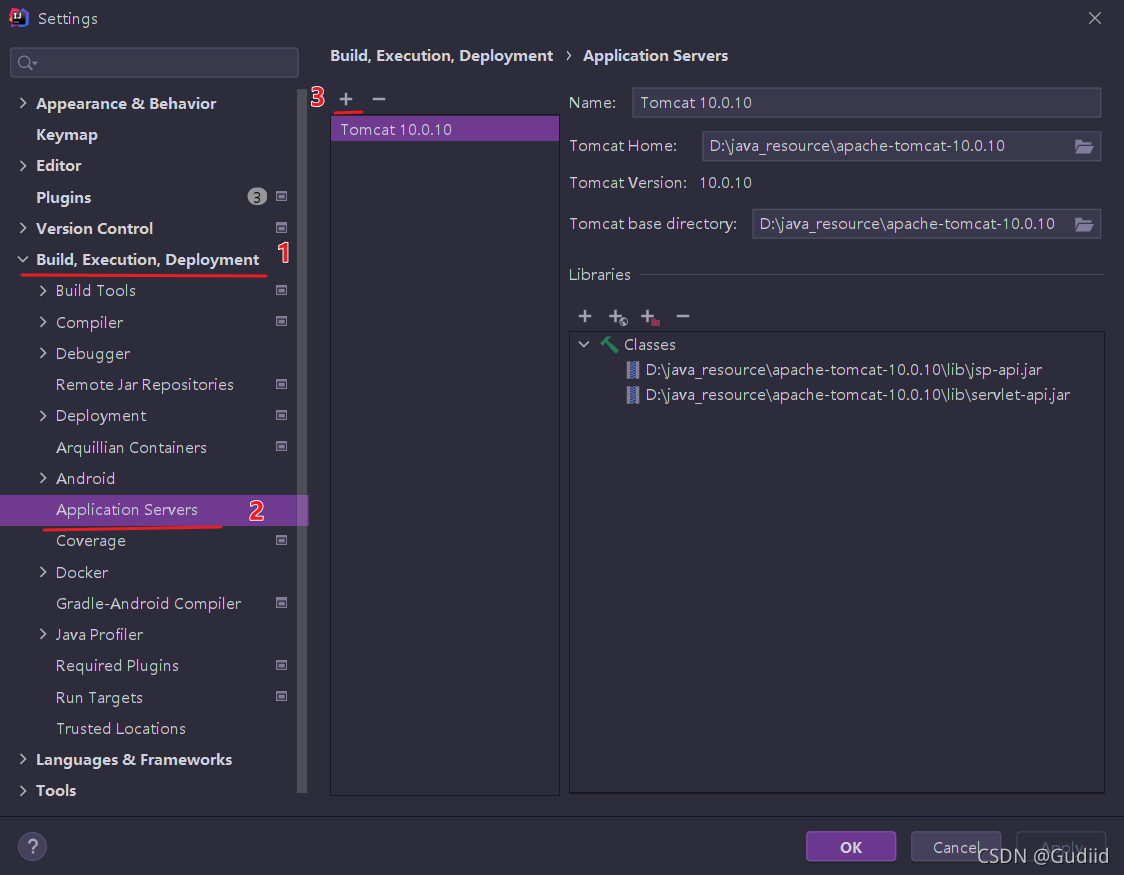
Task: Open Gradle-Android Compiler settings
Action: coord(148,603)
